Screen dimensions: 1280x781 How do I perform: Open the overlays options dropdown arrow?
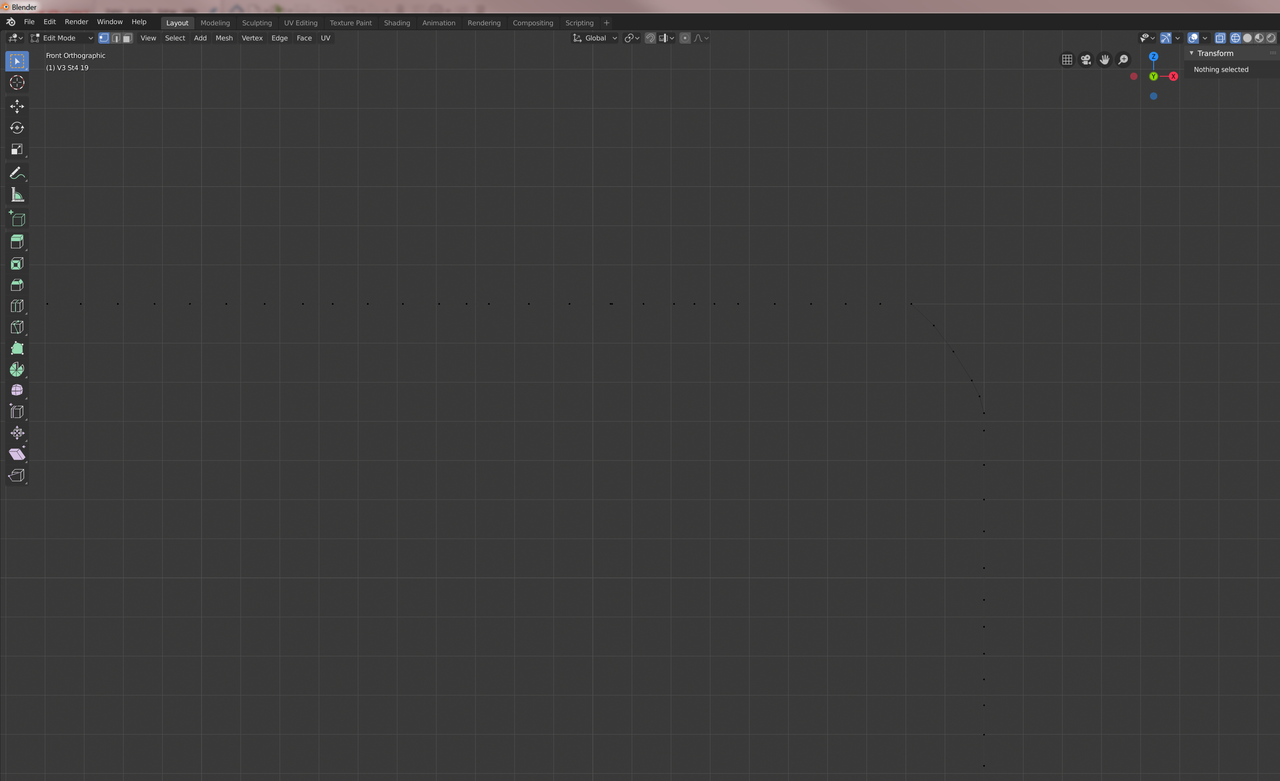(x=1205, y=38)
